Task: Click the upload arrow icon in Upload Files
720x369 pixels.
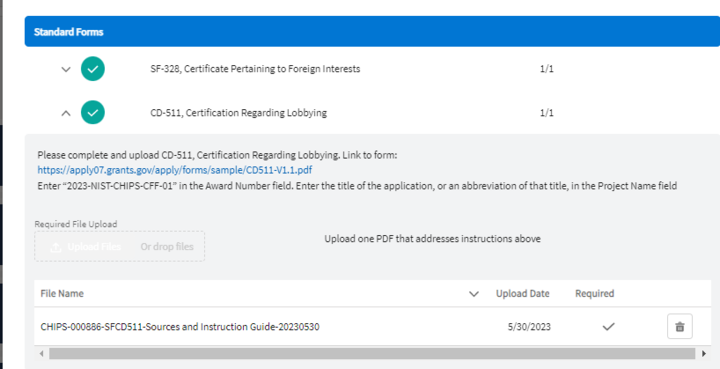Action: pos(56,247)
